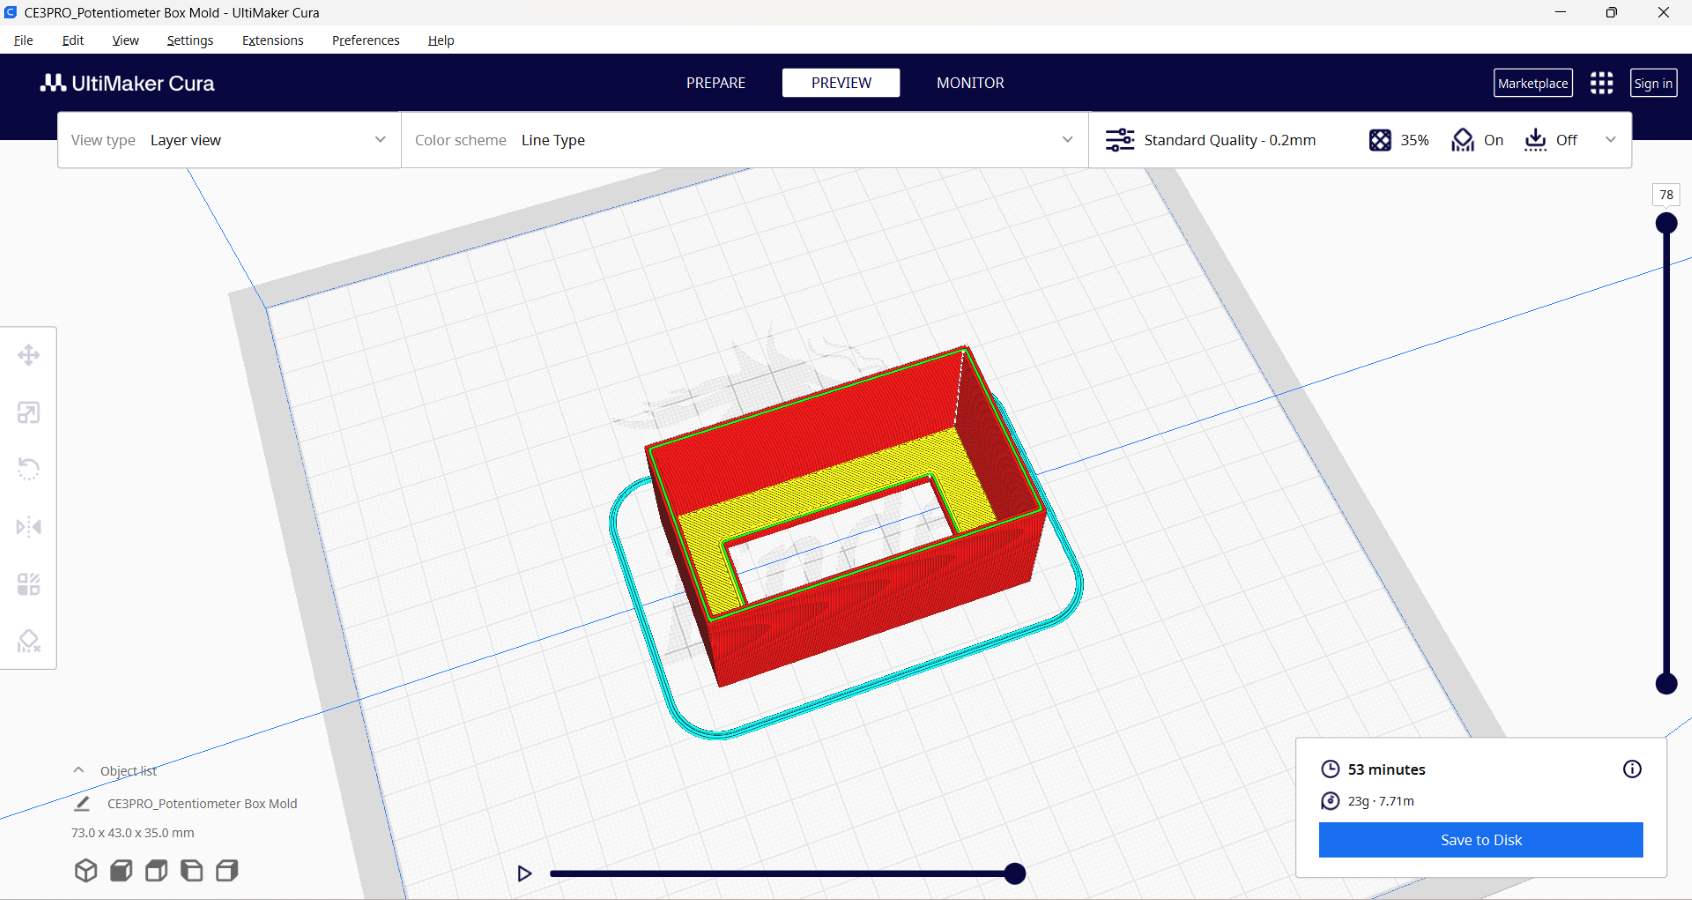Restore down the Cura window
Screen dimensions: 1692x900
click(x=1611, y=12)
